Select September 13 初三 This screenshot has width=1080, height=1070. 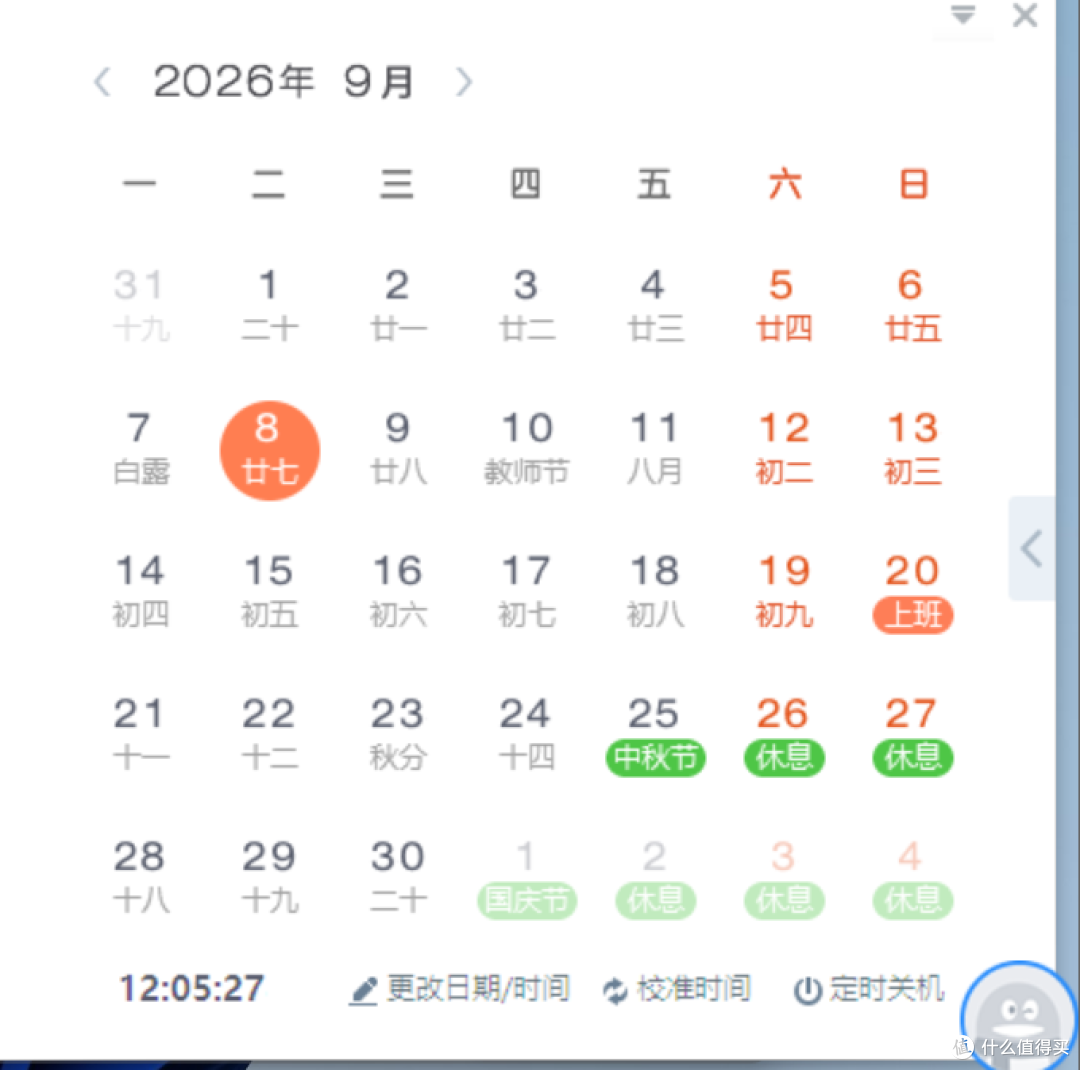click(x=913, y=448)
